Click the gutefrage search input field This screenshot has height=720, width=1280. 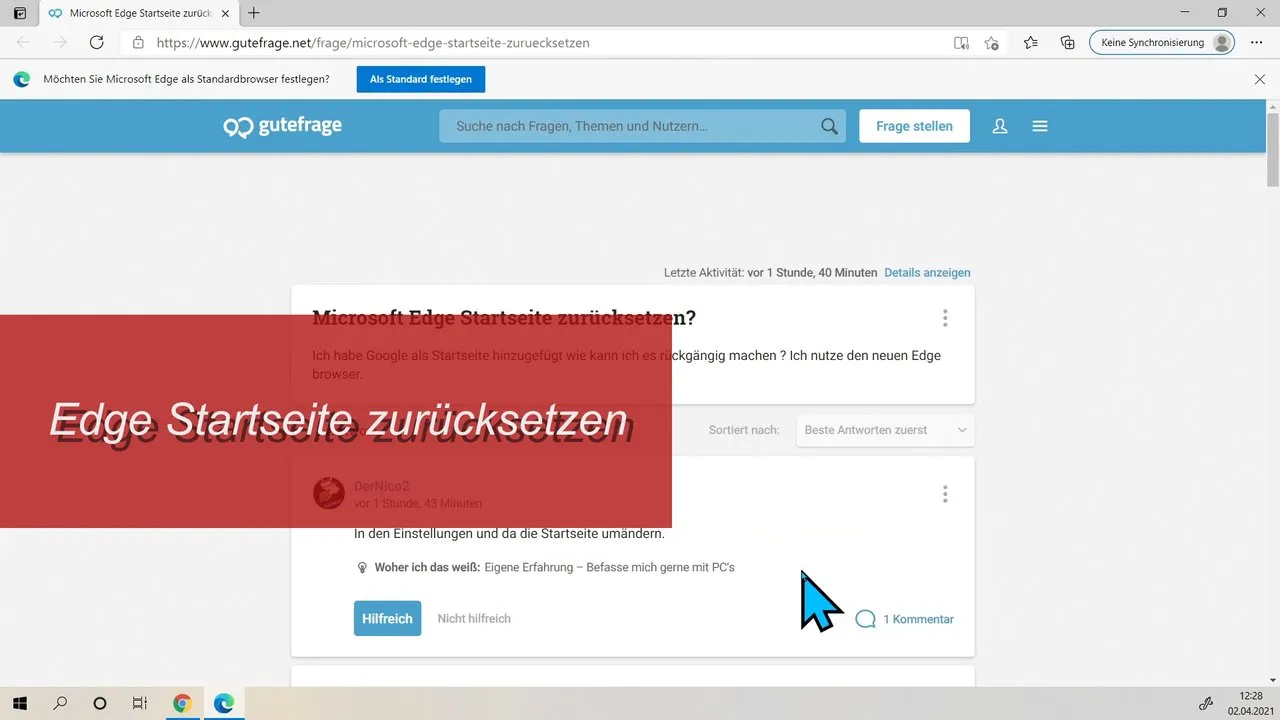(630, 126)
